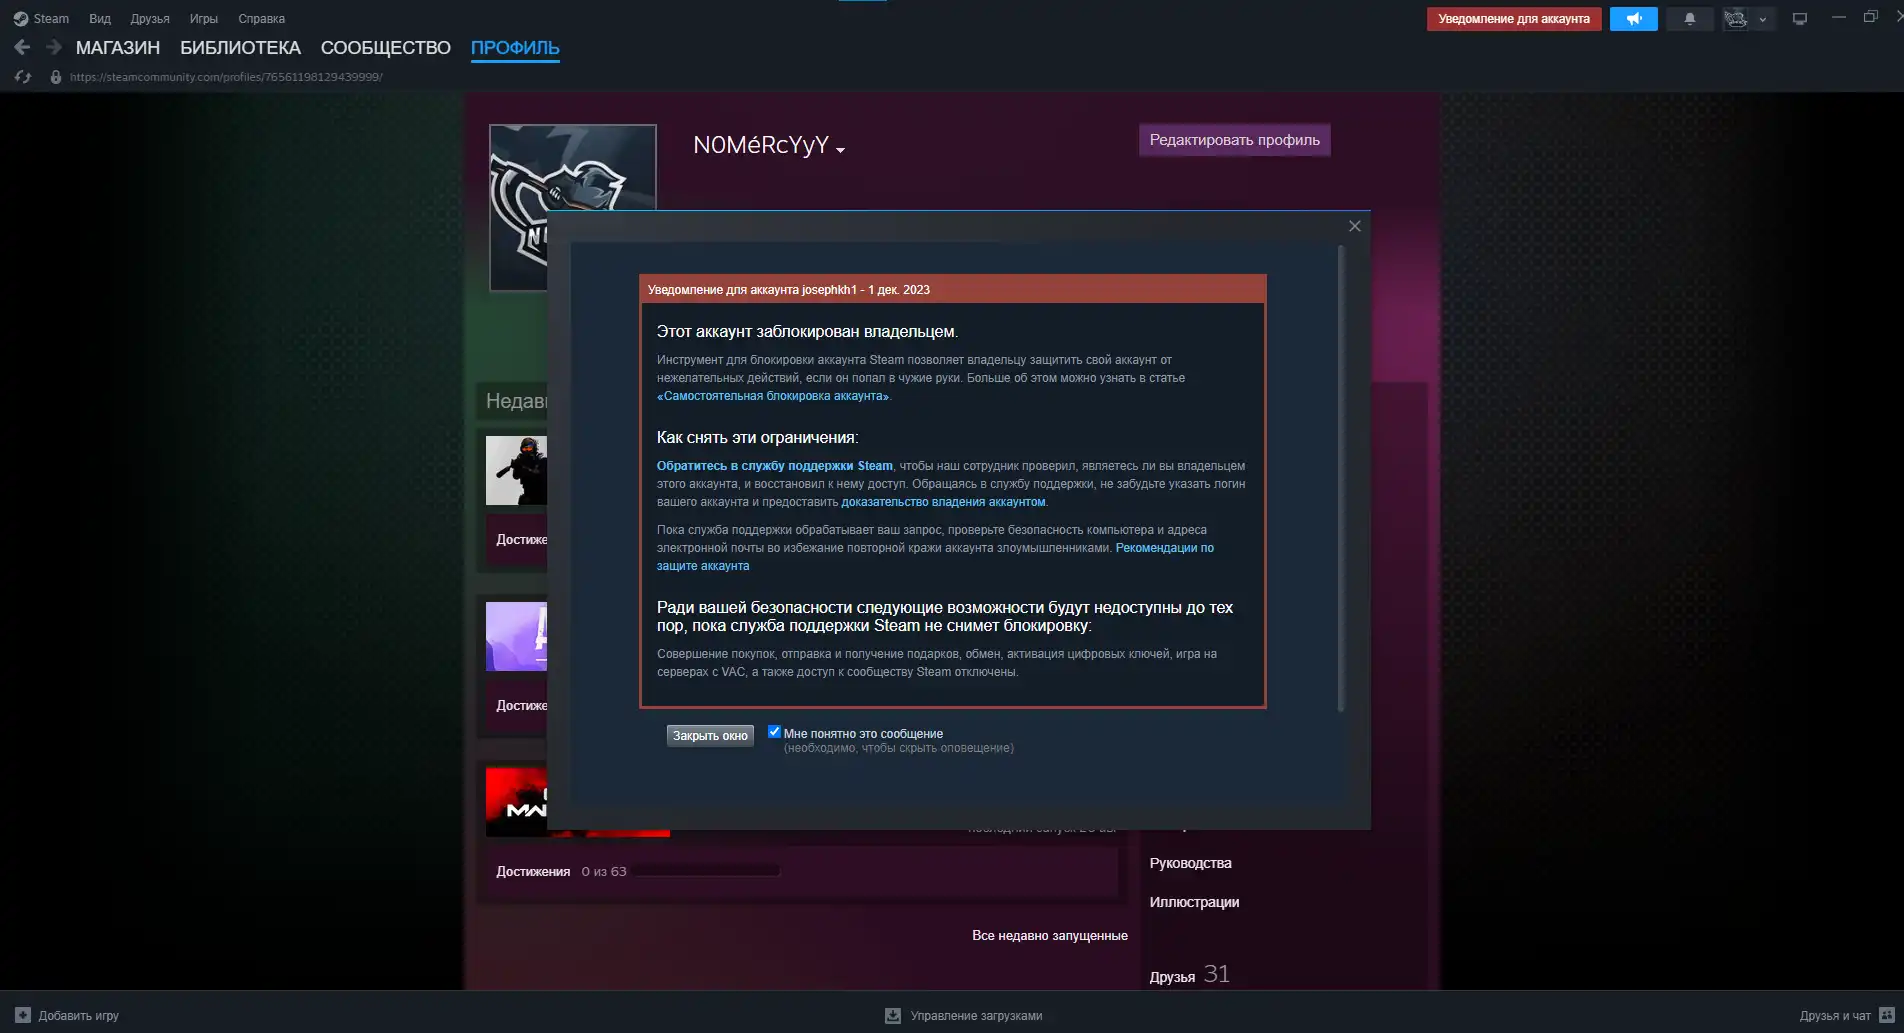Viewport: 1904px width, 1033px height.
Task: Select the ПРОФИЛЬ tab
Action: [515, 48]
